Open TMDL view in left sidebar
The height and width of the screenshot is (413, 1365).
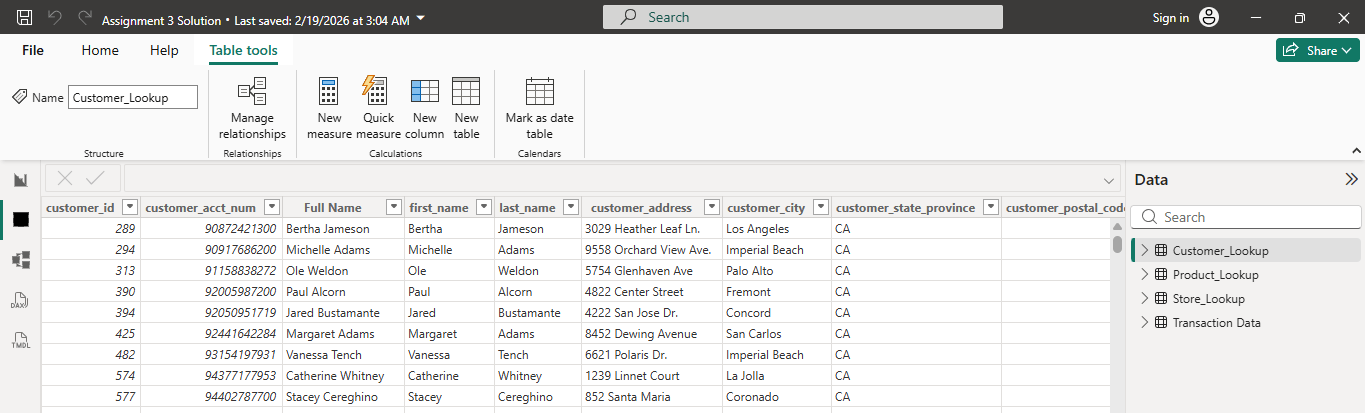click(x=20, y=341)
